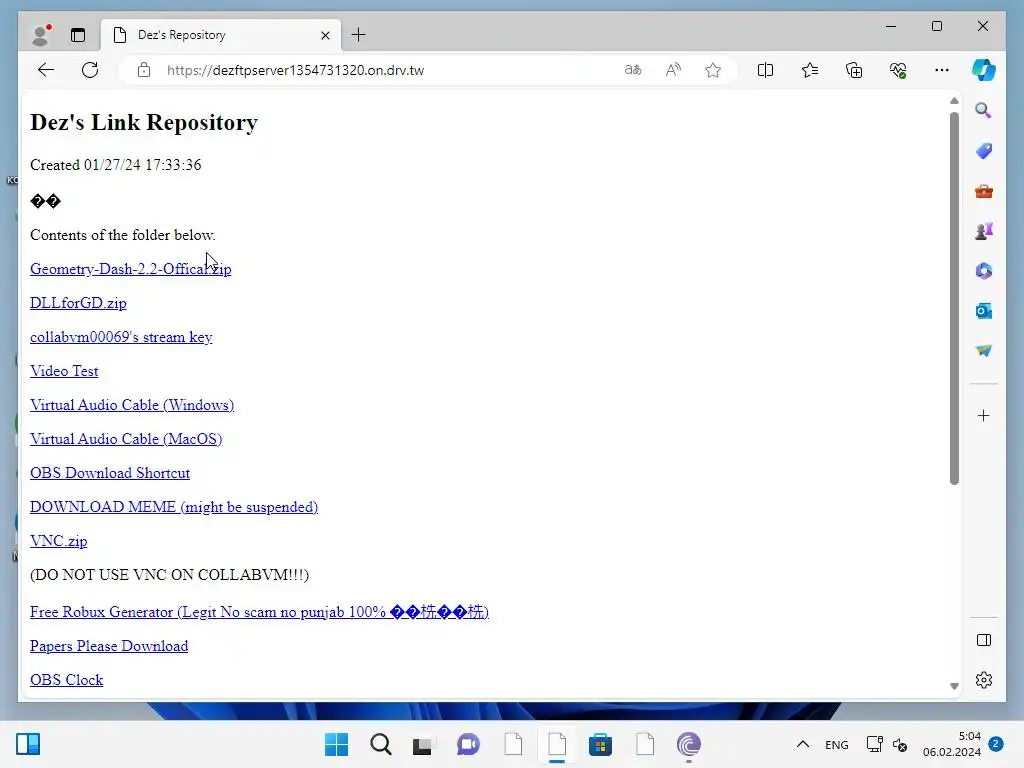The height and width of the screenshot is (768, 1024).
Task: Close the Dez's Repository tab
Action: (x=325, y=35)
